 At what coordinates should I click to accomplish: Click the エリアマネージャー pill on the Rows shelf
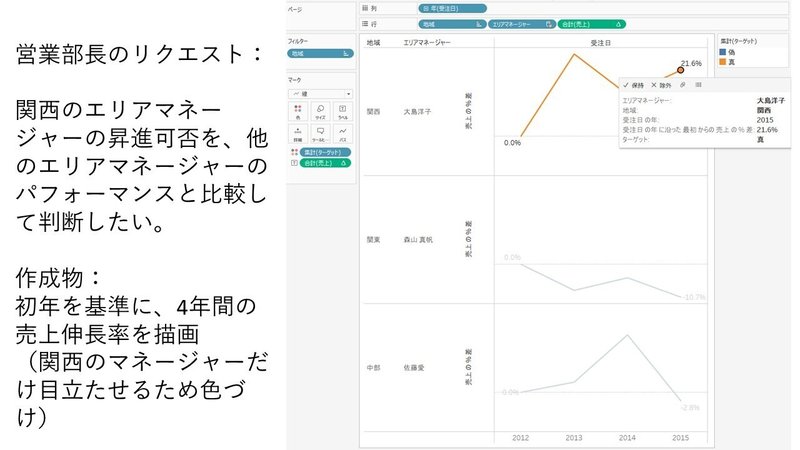tap(521, 24)
